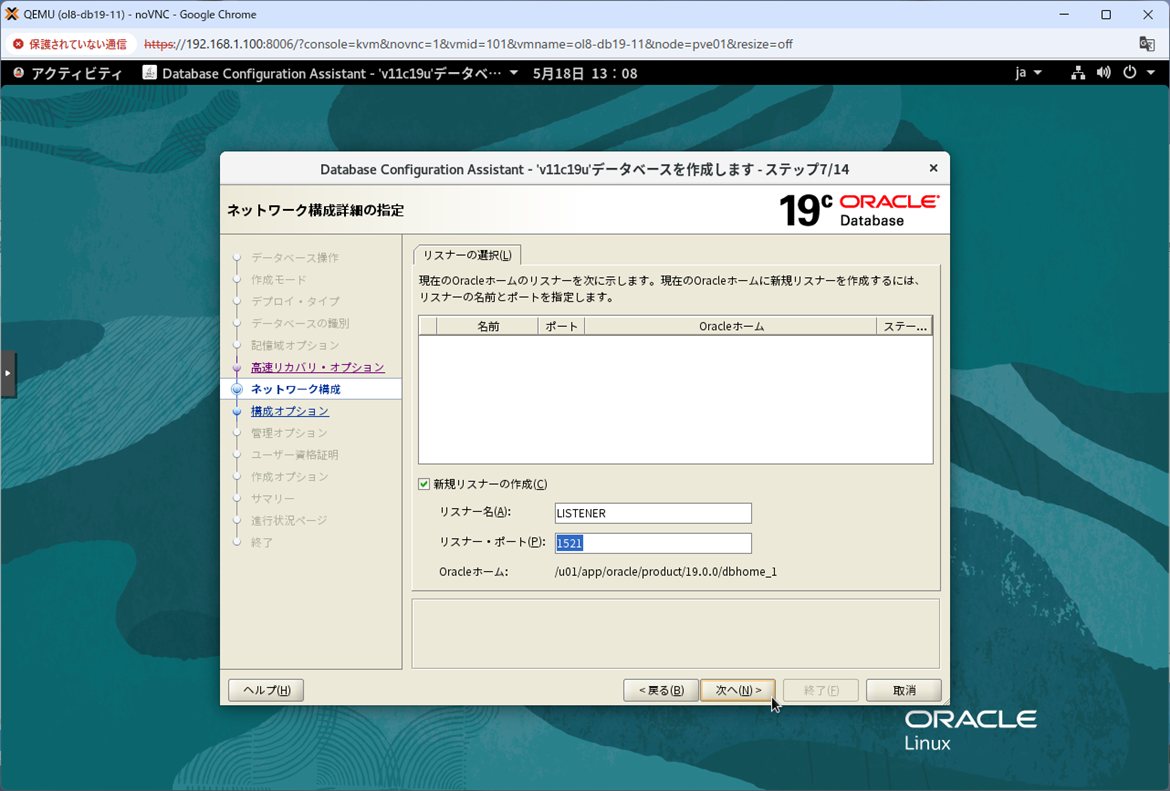Image resolution: width=1170 pixels, height=791 pixels.
Task: Click the ポート column header
Action: (561, 326)
